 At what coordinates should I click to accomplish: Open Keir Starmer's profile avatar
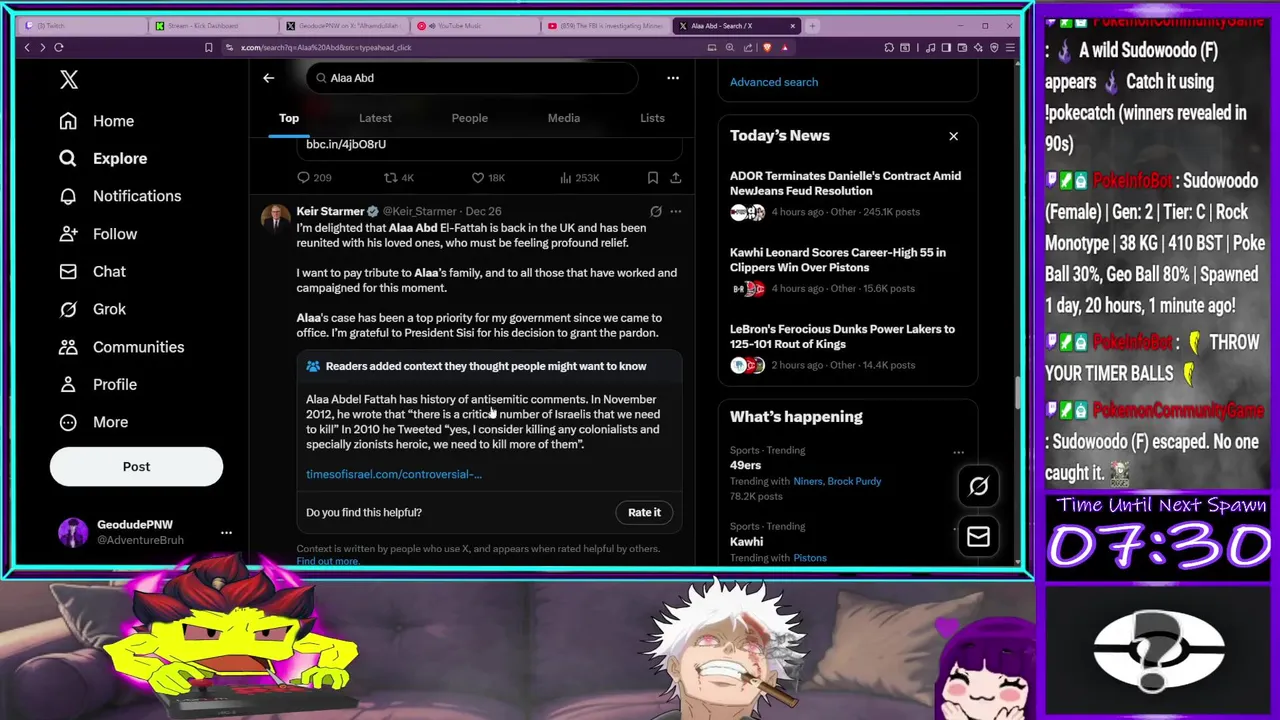click(275, 219)
